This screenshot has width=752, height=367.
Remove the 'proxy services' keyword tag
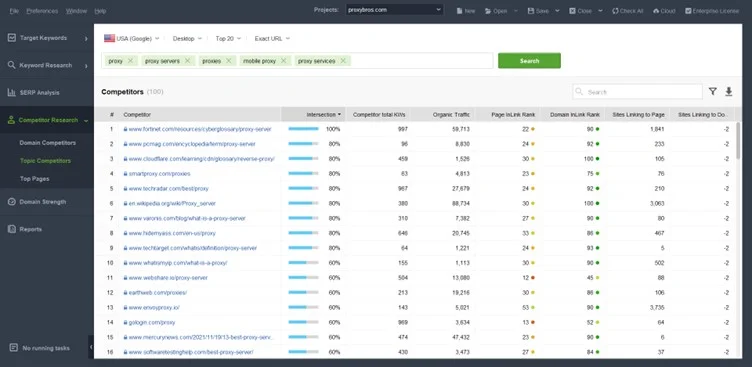[x=343, y=60]
